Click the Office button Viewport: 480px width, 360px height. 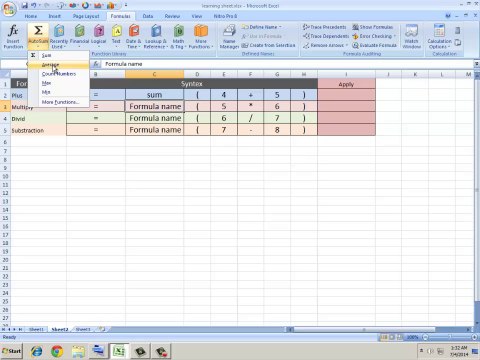click(x=9, y=9)
